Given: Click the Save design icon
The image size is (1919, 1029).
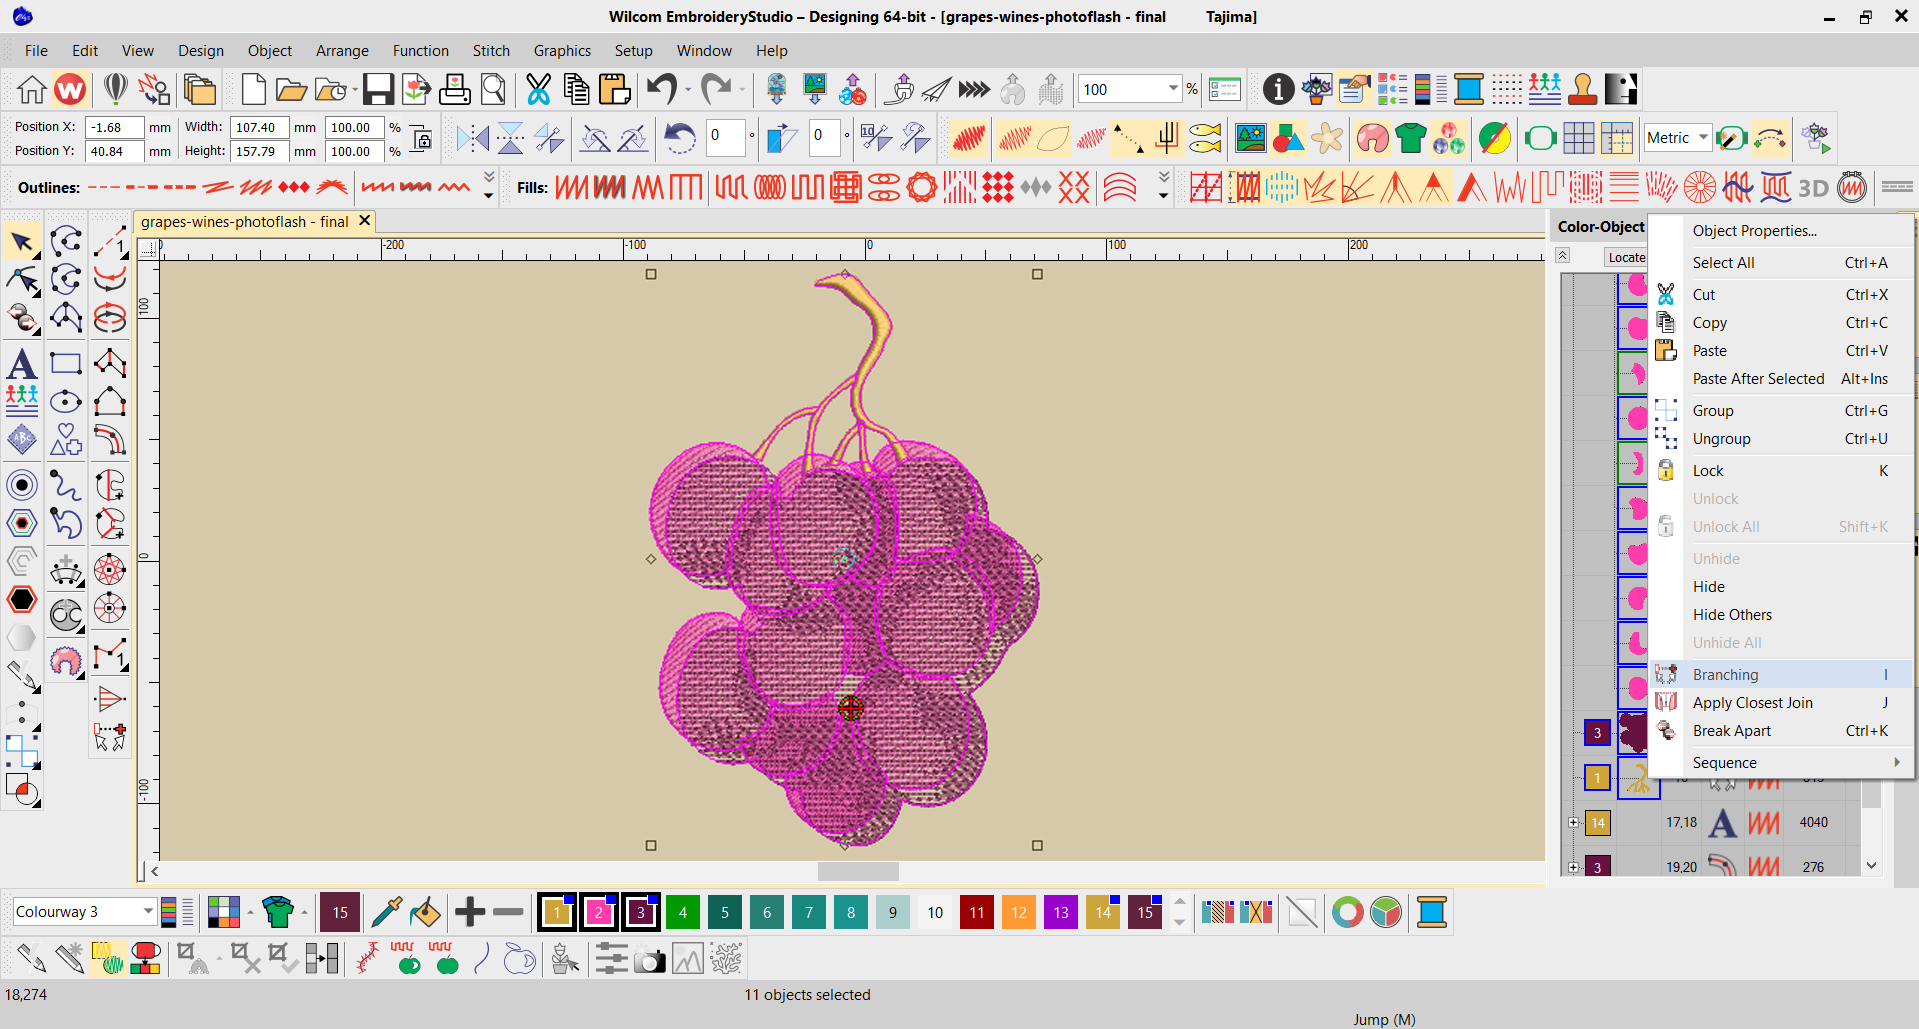Looking at the screenshot, I should click(x=378, y=90).
